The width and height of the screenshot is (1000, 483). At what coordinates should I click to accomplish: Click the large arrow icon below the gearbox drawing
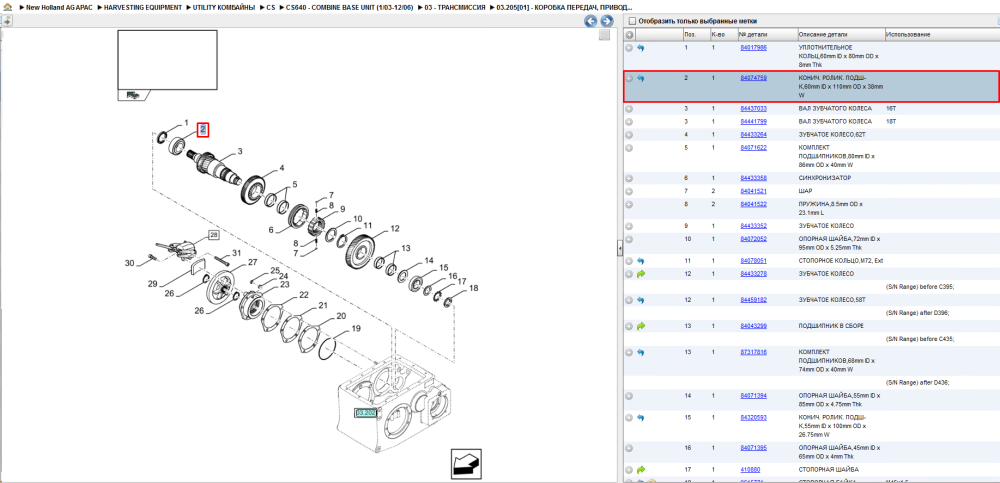466,464
